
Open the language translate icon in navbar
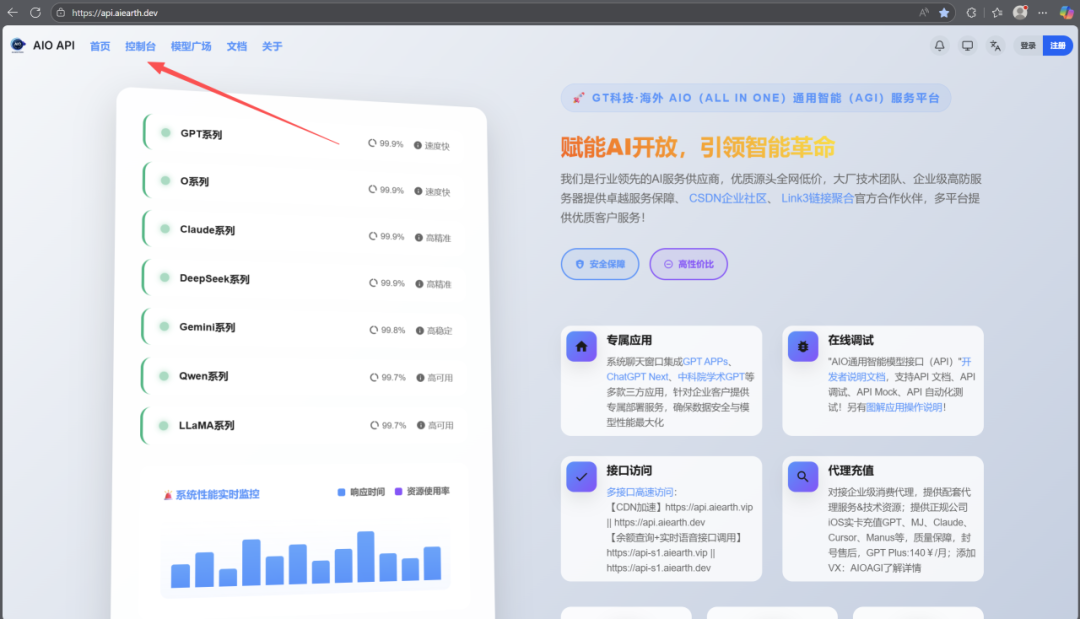point(995,46)
